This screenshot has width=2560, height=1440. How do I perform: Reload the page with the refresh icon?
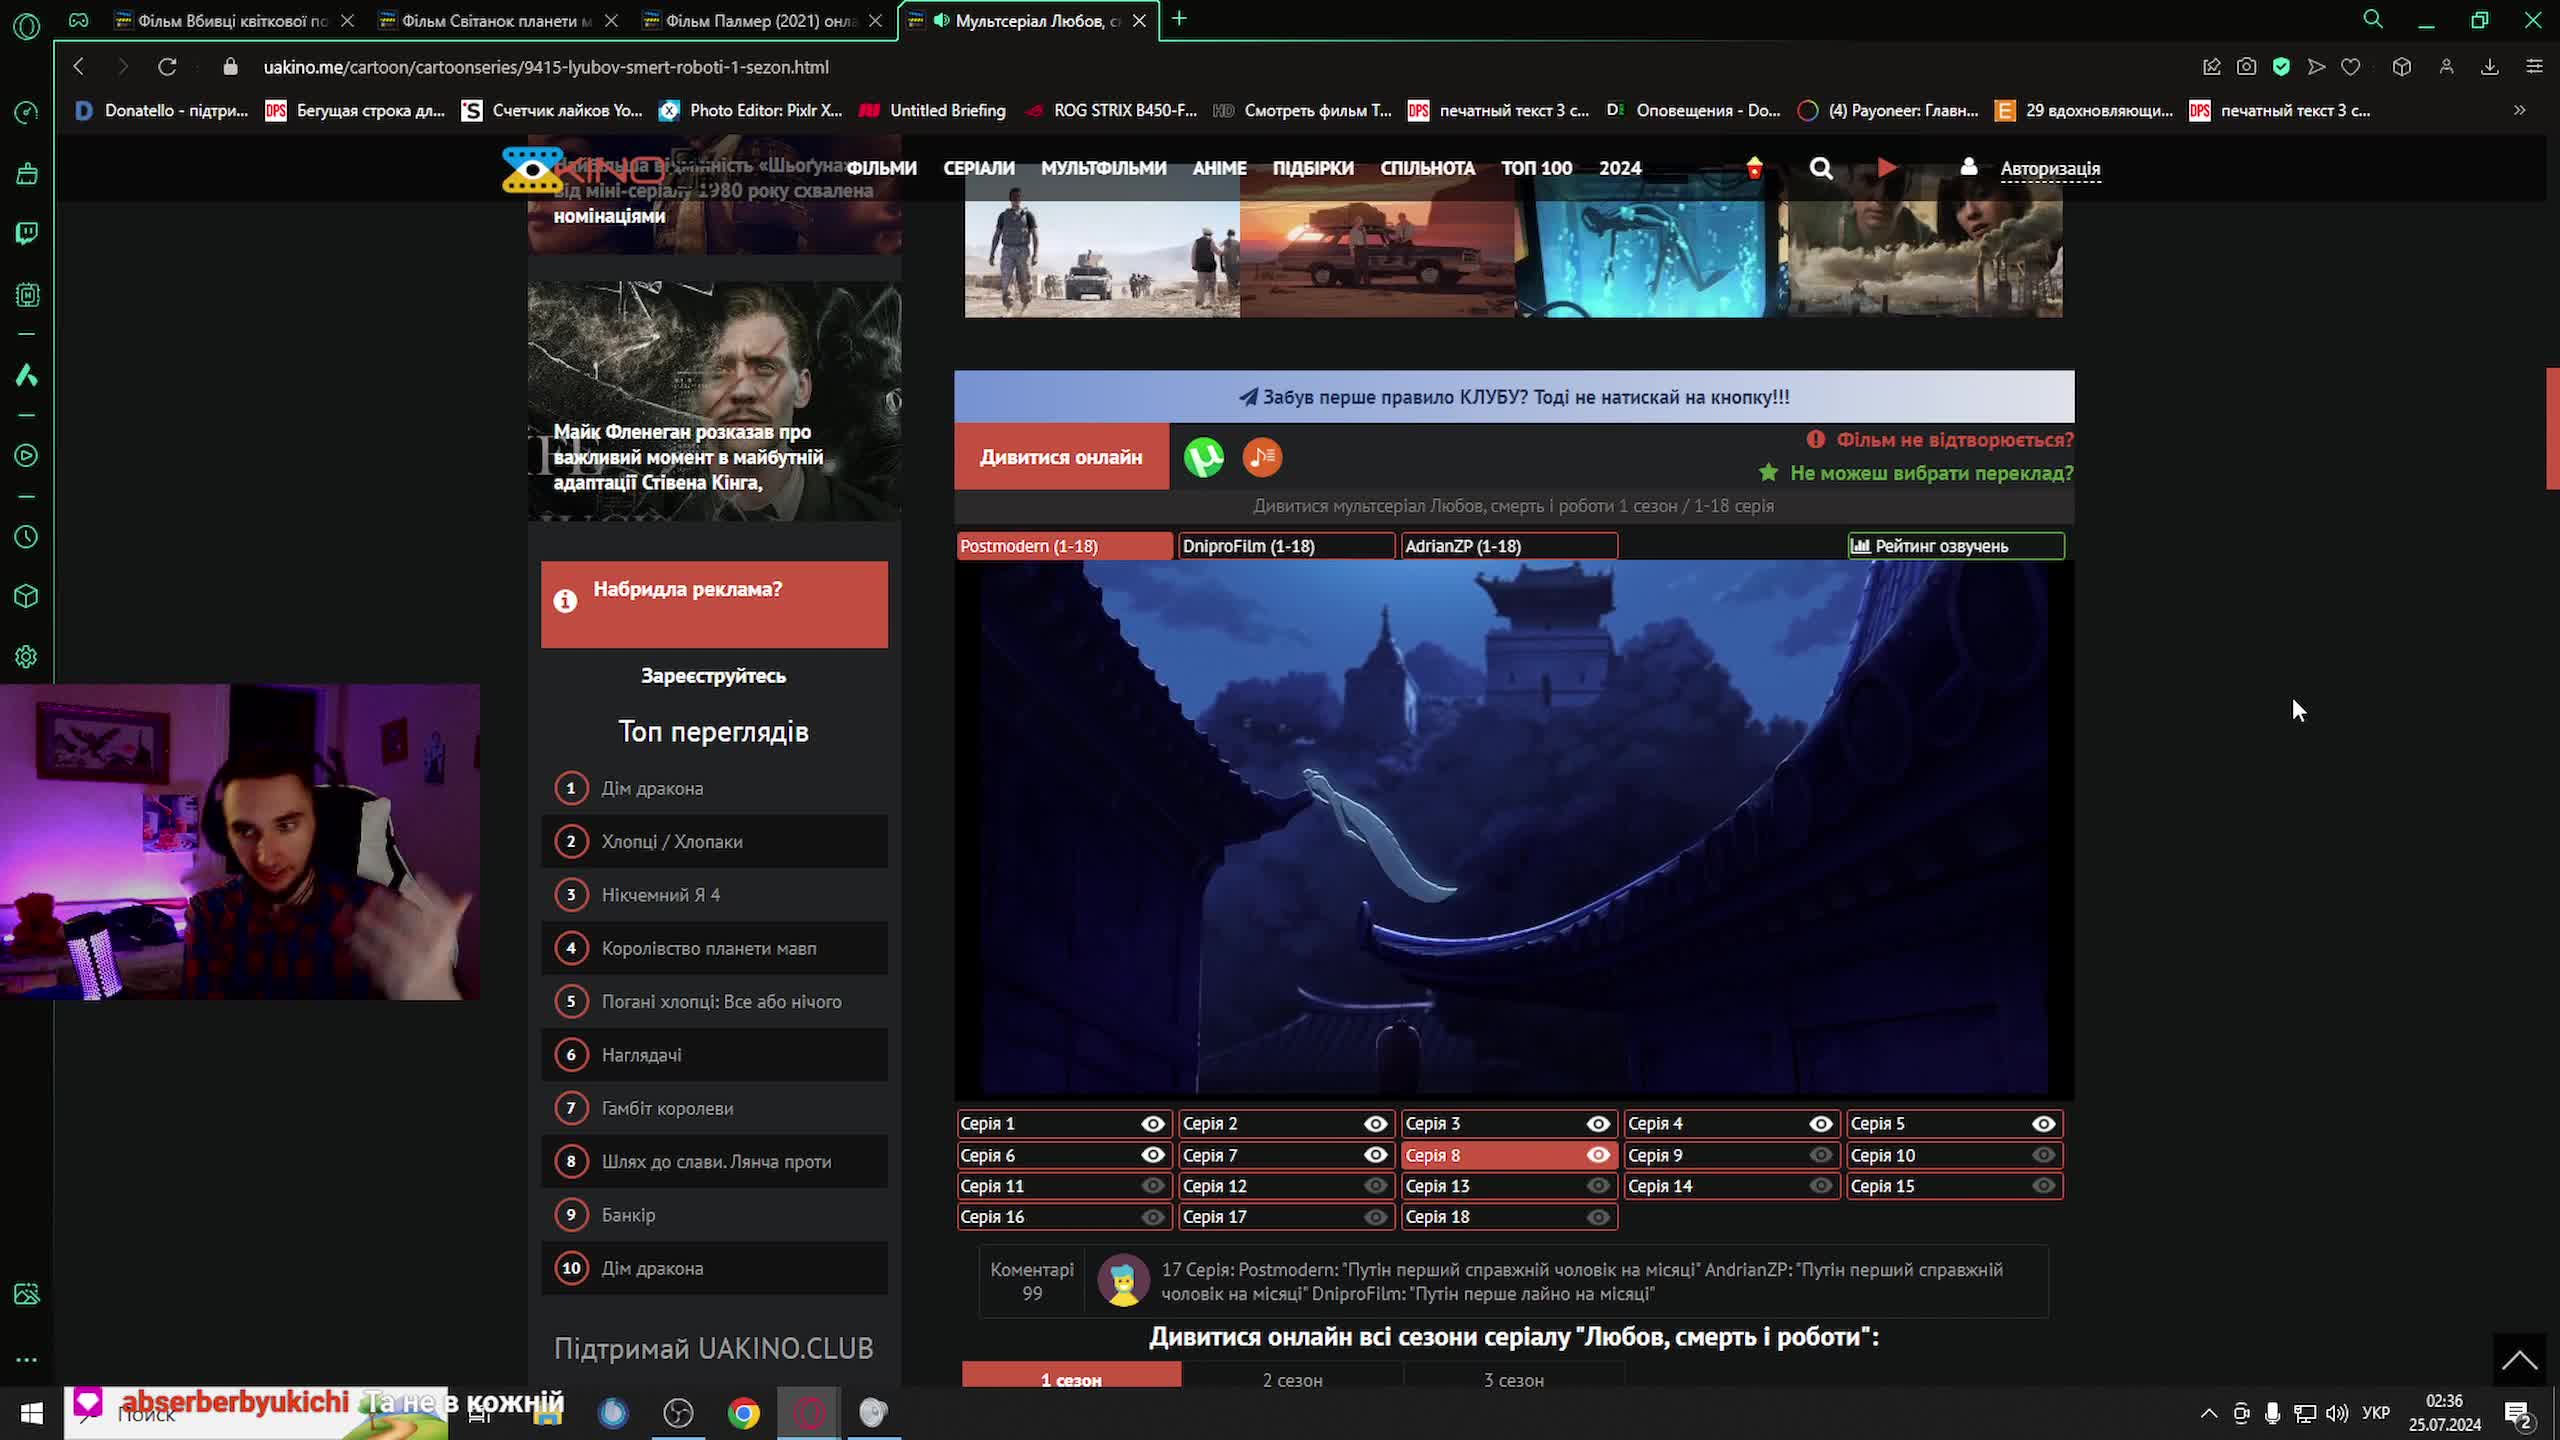pyautogui.click(x=167, y=67)
